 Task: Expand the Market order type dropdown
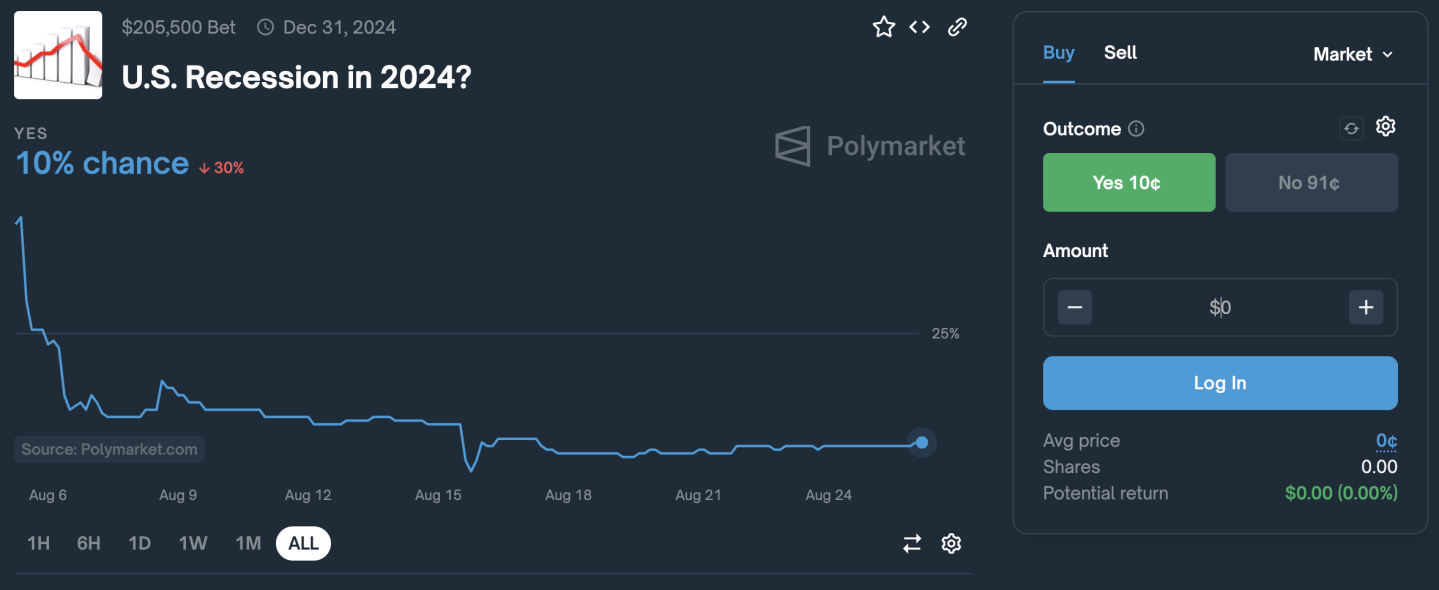(x=1353, y=54)
